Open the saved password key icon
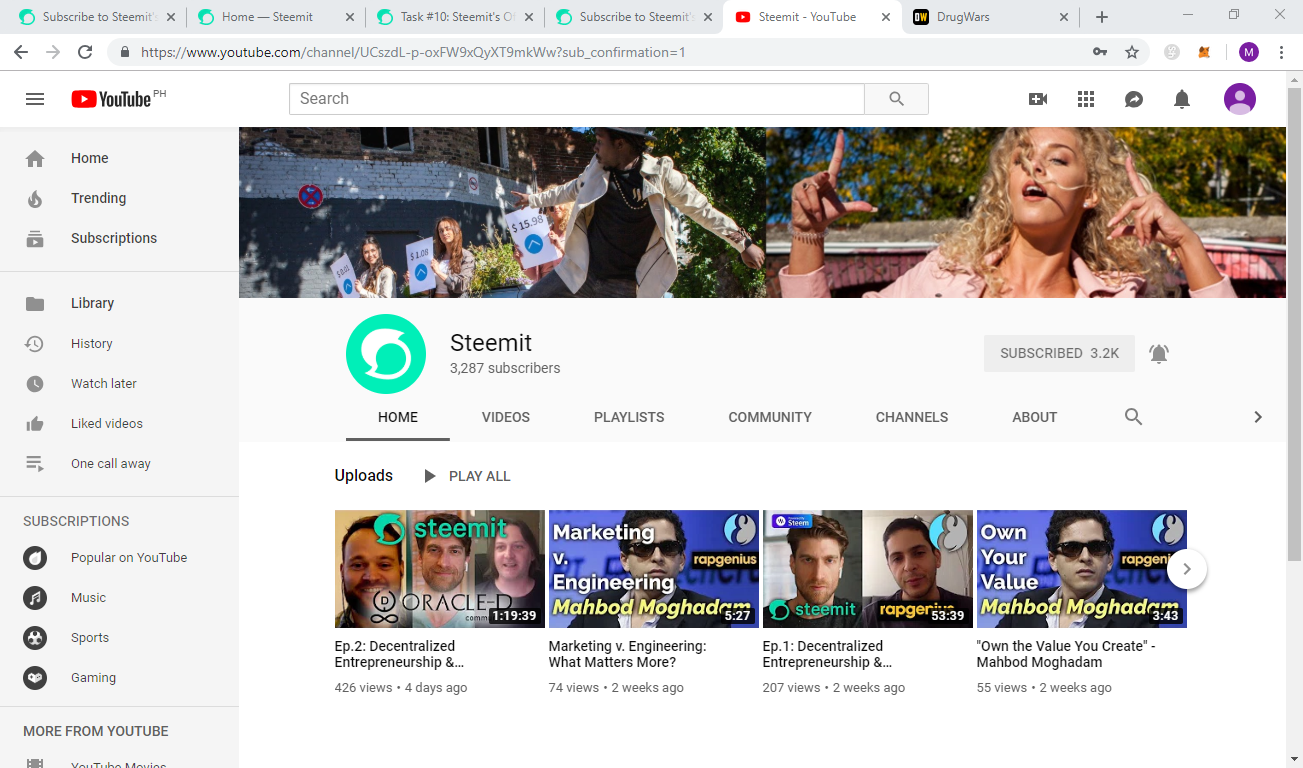1303x768 pixels. tap(1100, 52)
